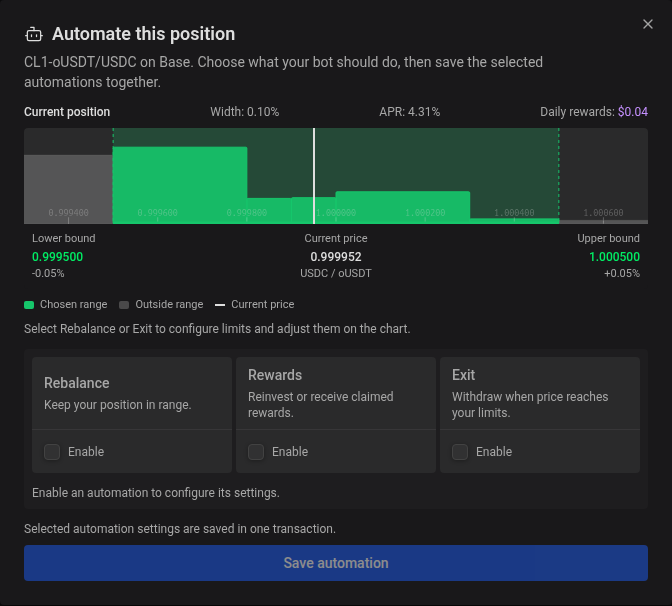
Task: Click the 0.999400 axis tick label
Action: (x=69, y=213)
